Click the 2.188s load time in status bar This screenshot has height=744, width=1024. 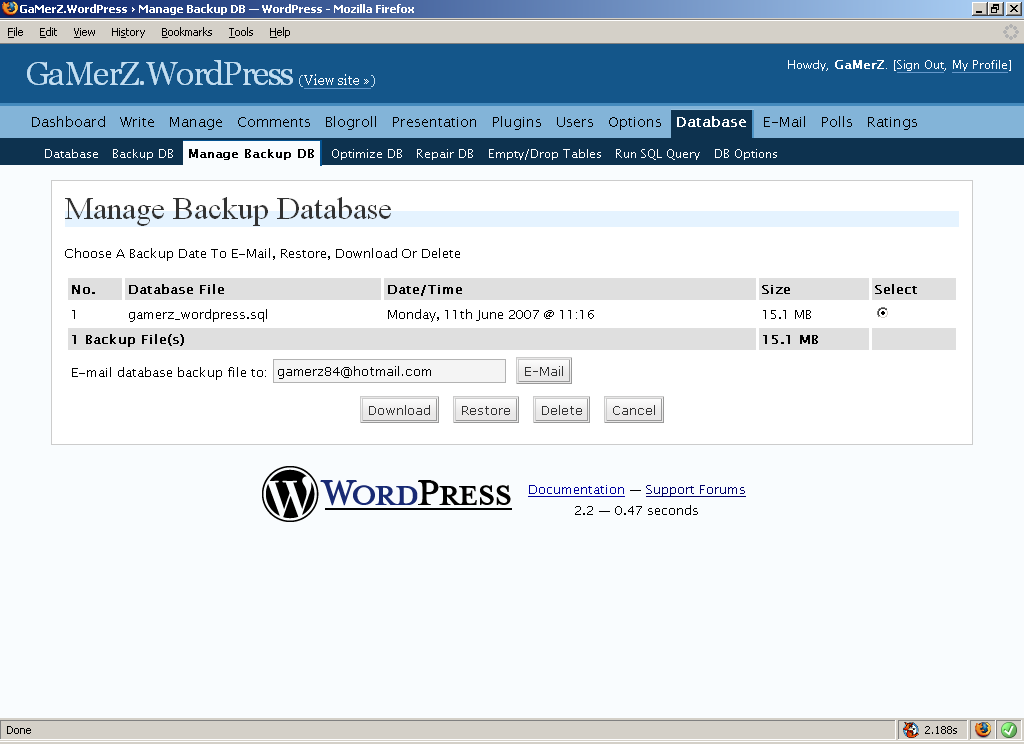click(x=940, y=730)
